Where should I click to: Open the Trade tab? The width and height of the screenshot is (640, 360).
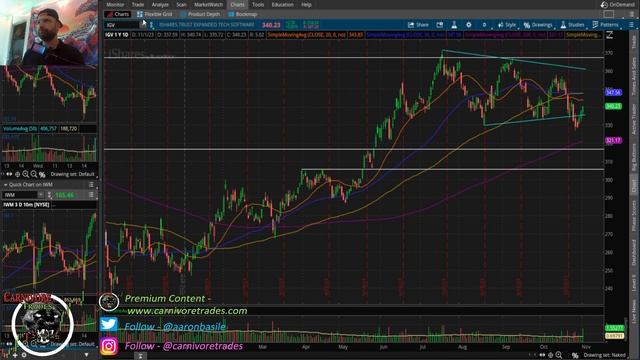point(138,4)
